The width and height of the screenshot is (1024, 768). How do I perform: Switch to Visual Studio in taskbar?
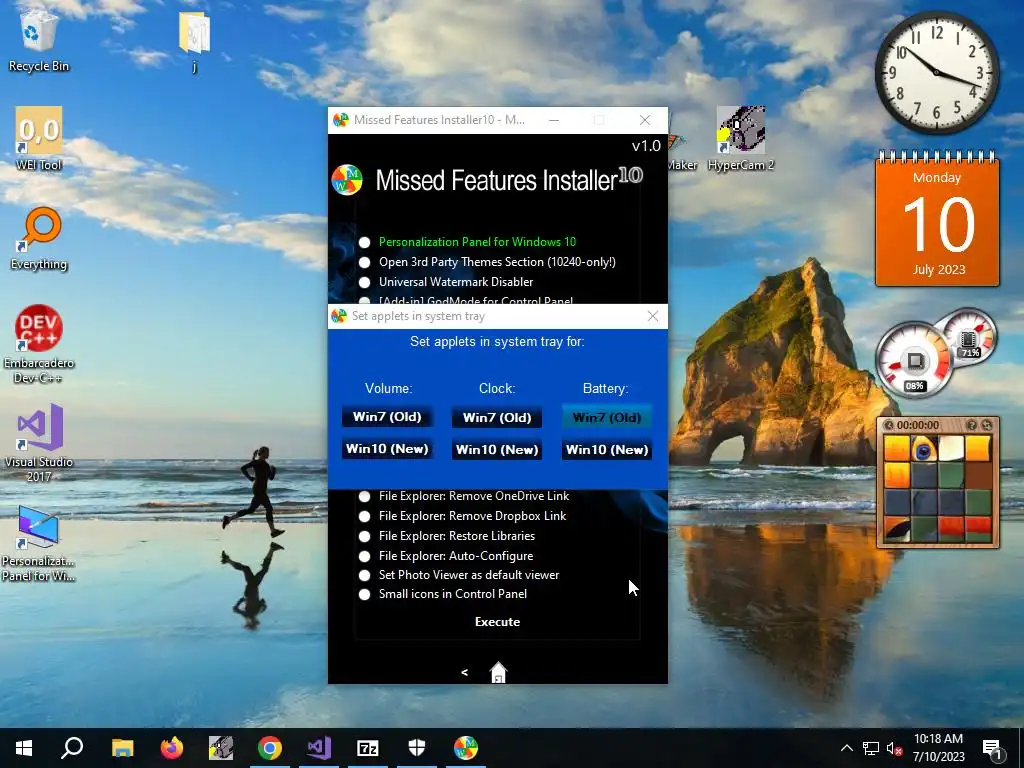pyautogui.click(x=319, y=748)
